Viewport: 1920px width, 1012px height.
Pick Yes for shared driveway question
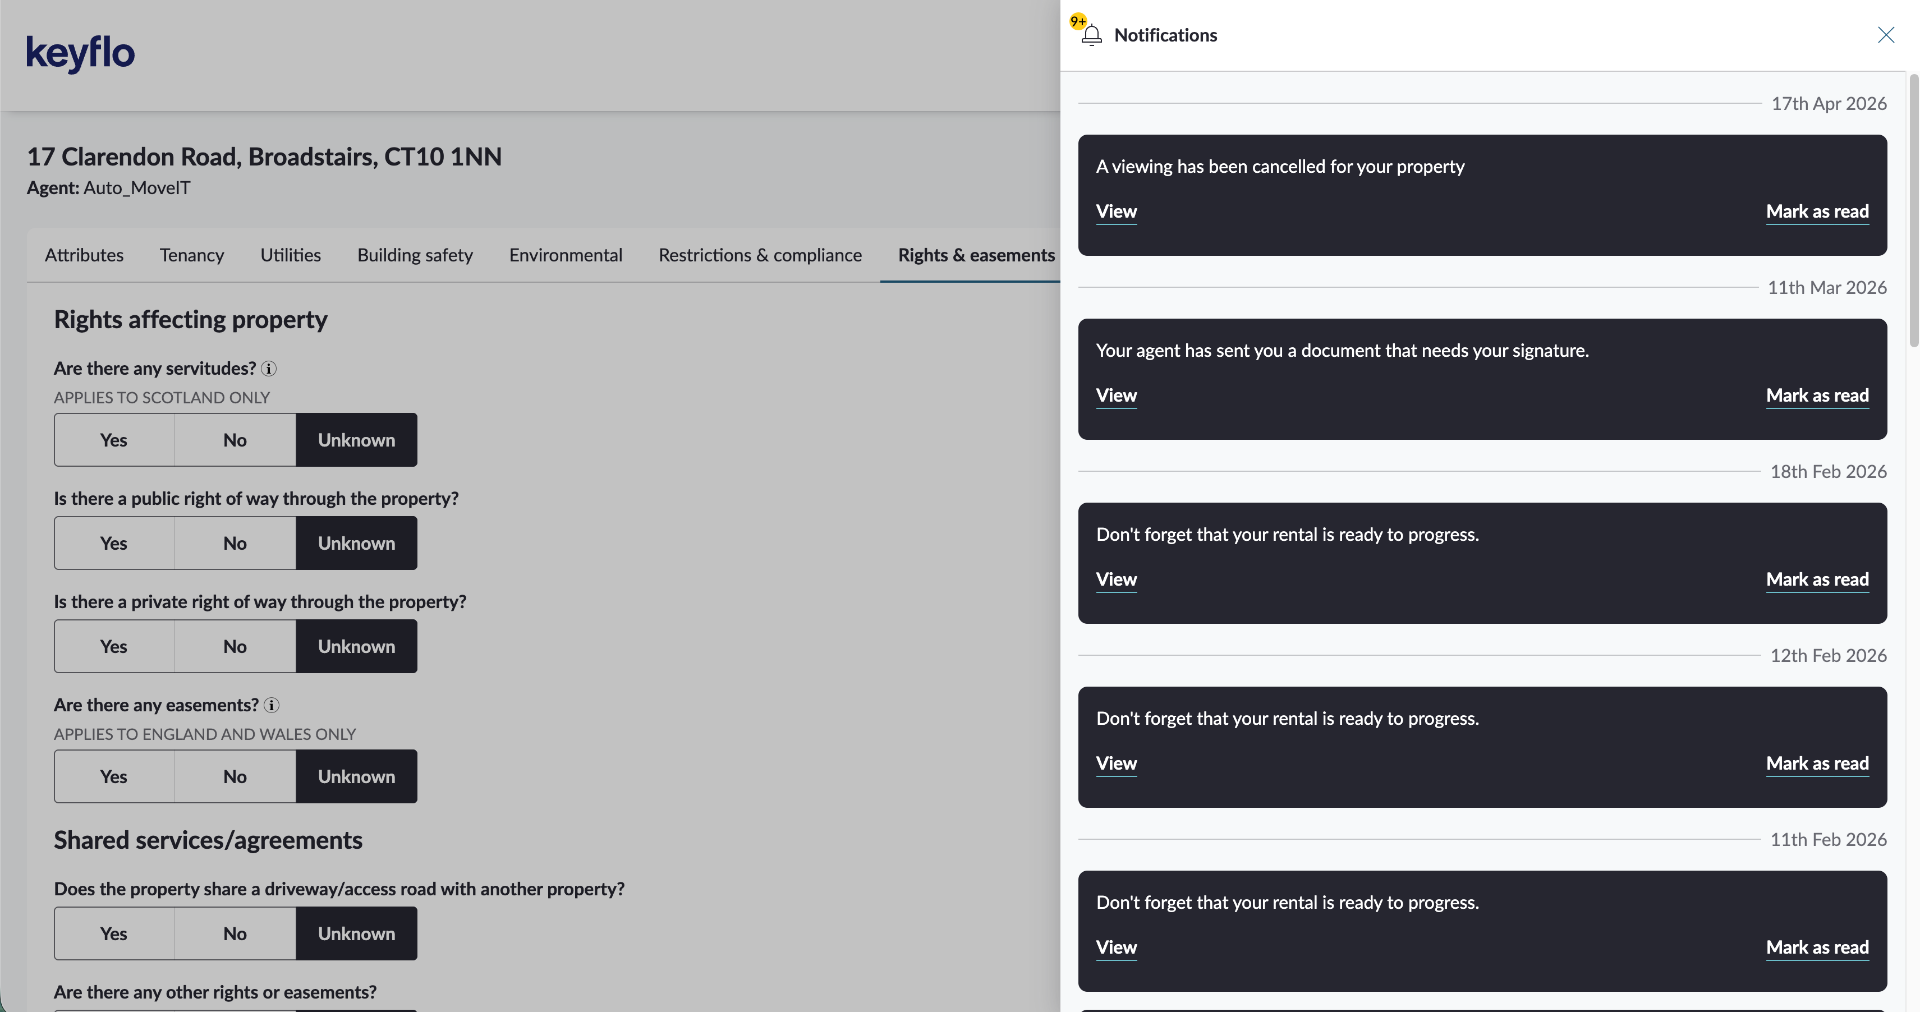(114, 933)
